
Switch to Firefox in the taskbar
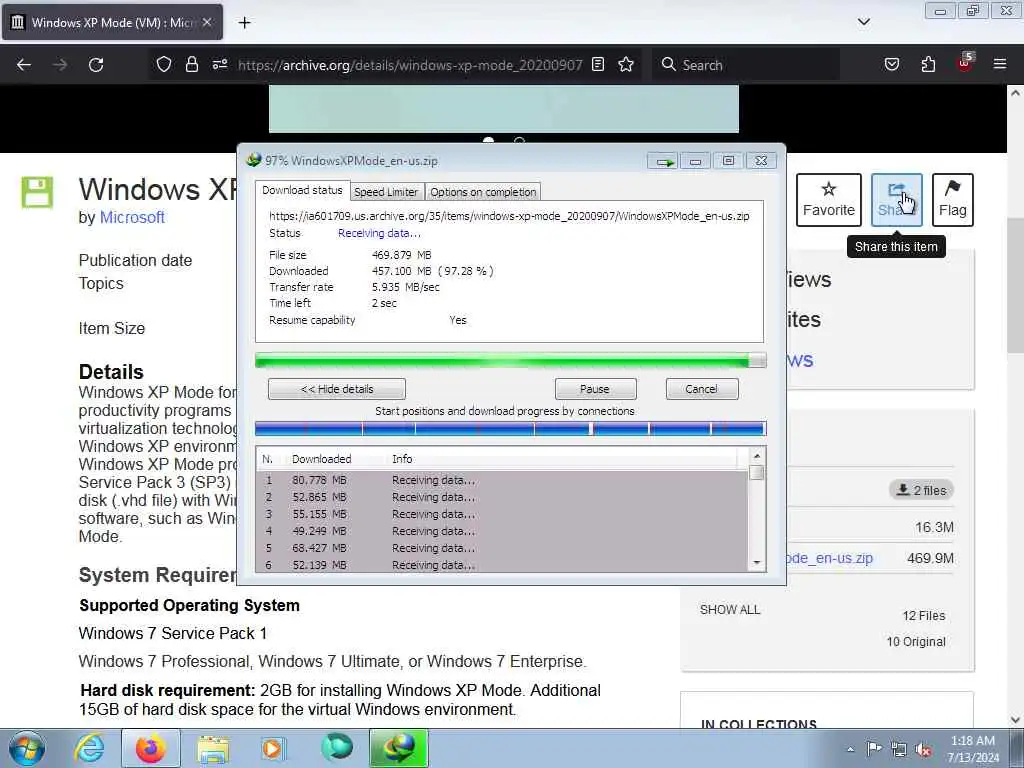tap(151, 748)
